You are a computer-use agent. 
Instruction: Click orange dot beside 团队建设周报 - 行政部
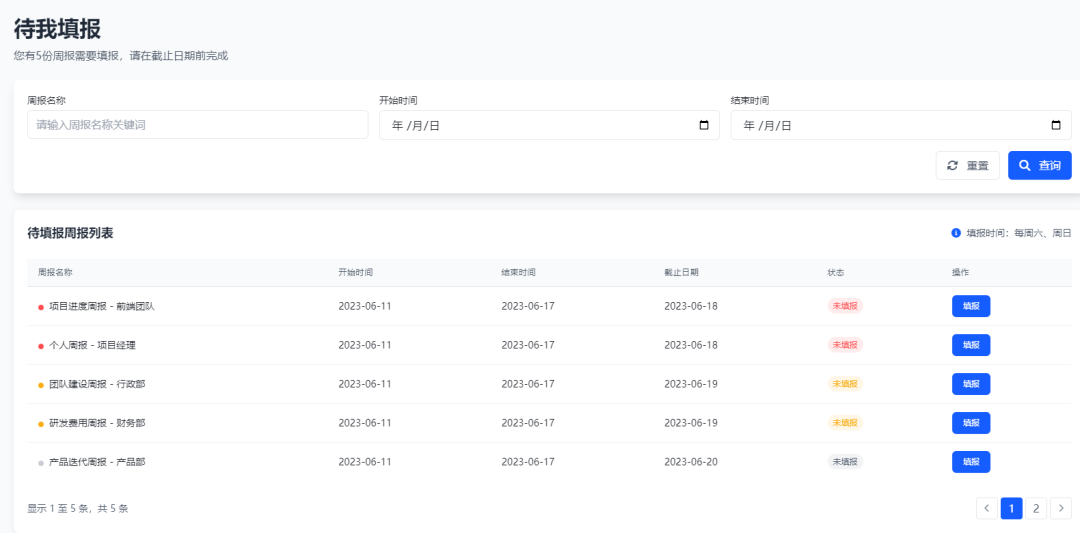tap(41, 385)
